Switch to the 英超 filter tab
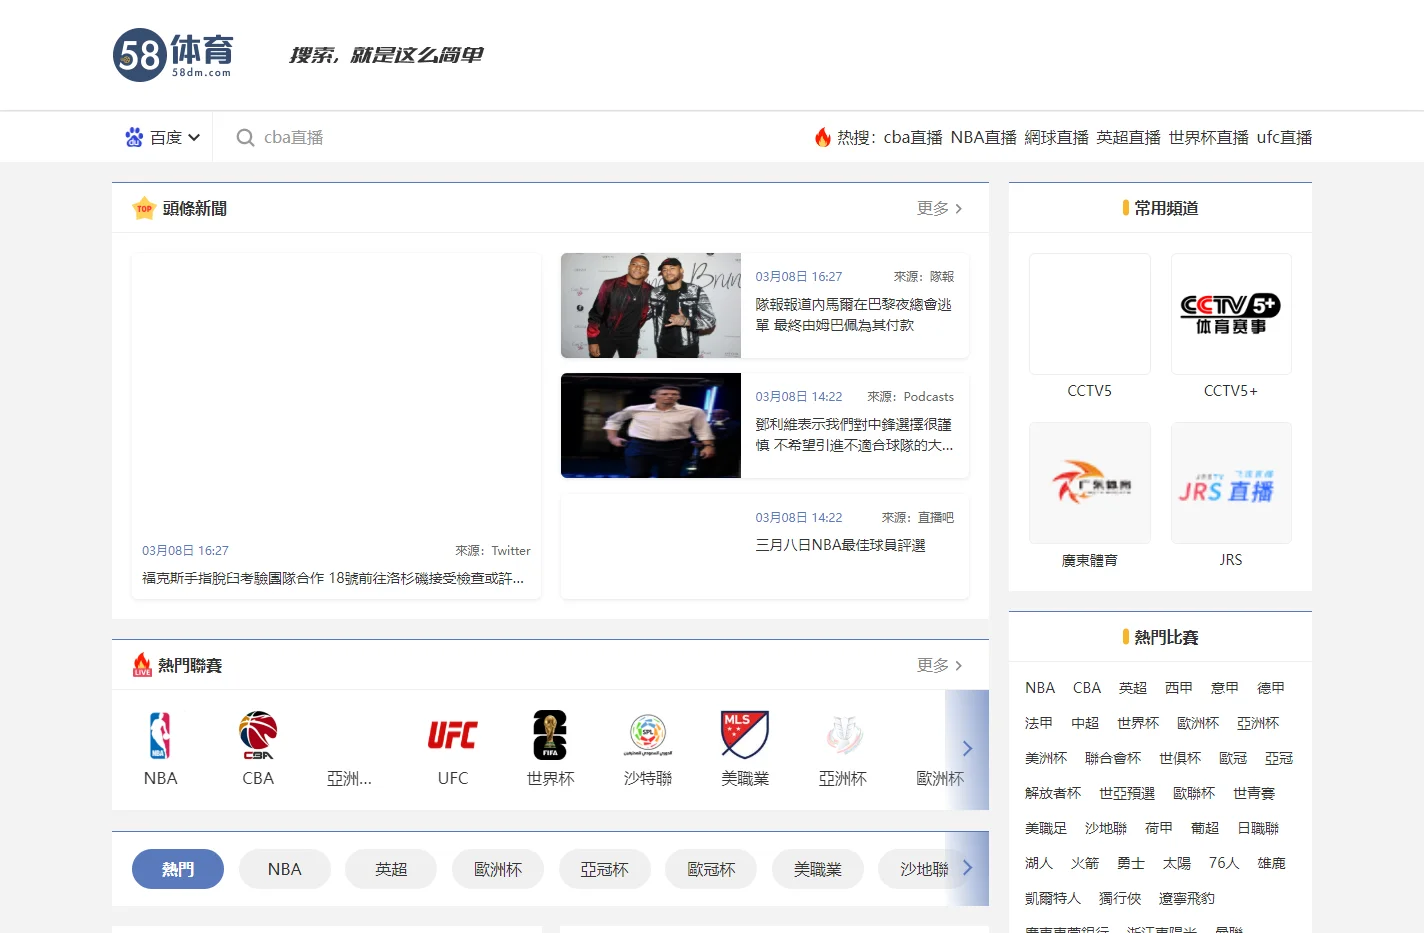 (391, 869)
